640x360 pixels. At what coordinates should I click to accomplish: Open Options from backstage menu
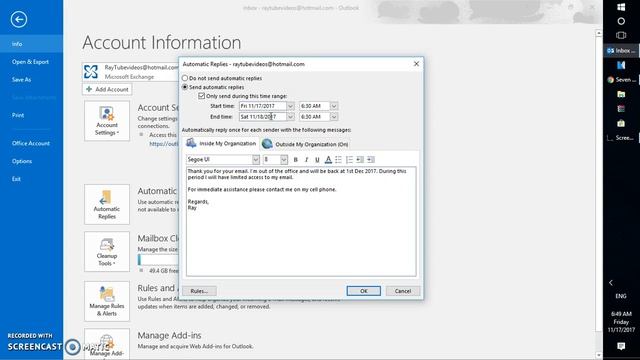(x=31, y=161)
